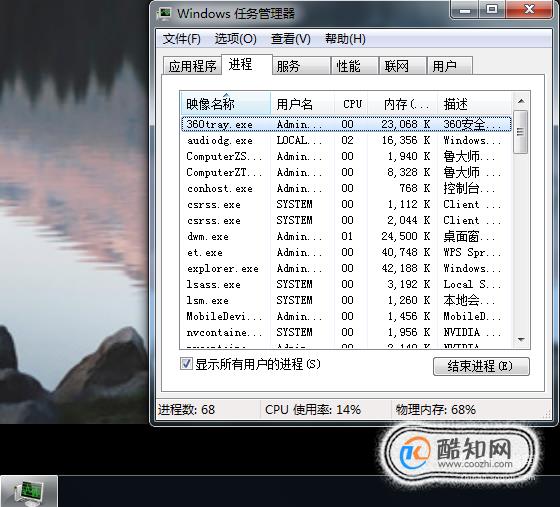Sort the list by CPU column

point(351,104)
